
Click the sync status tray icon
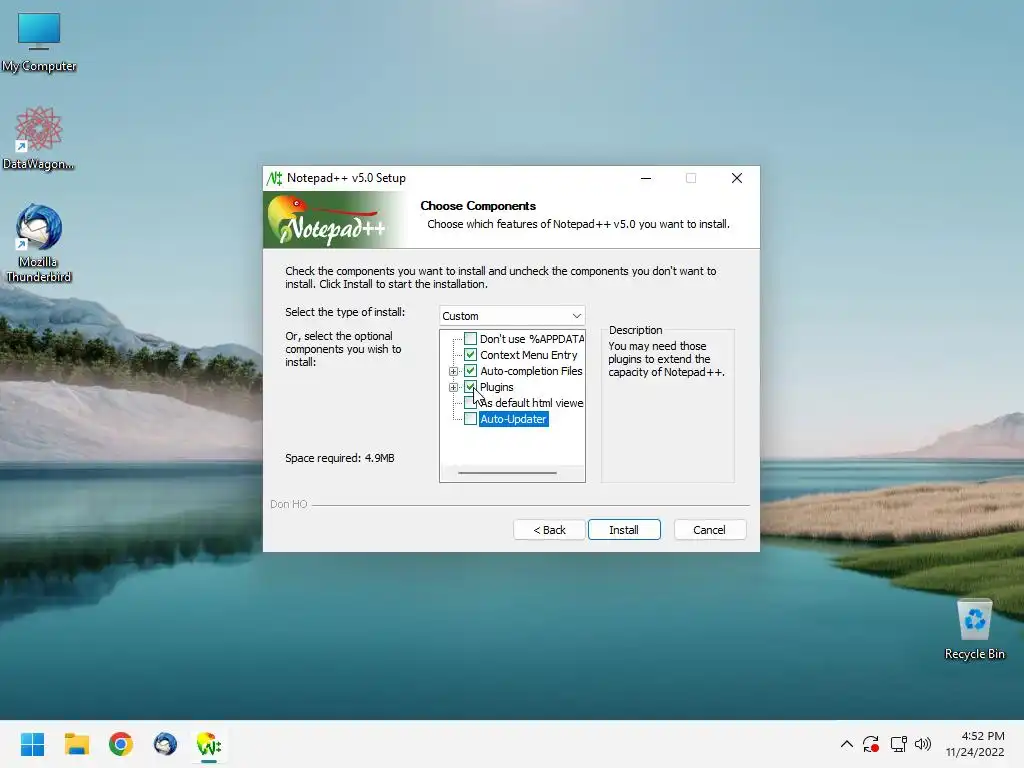pyautogui.click(x=871, y=744)
